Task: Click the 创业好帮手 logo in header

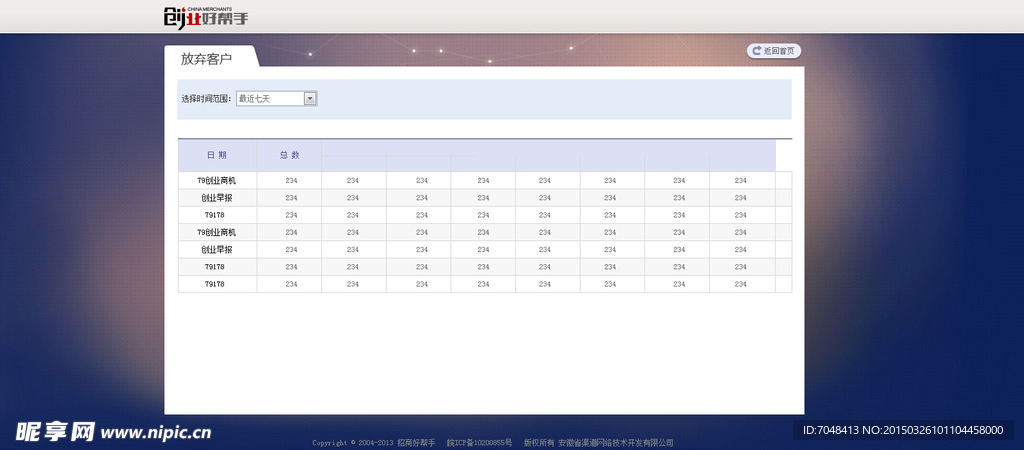Action: [x=206, y=17]
